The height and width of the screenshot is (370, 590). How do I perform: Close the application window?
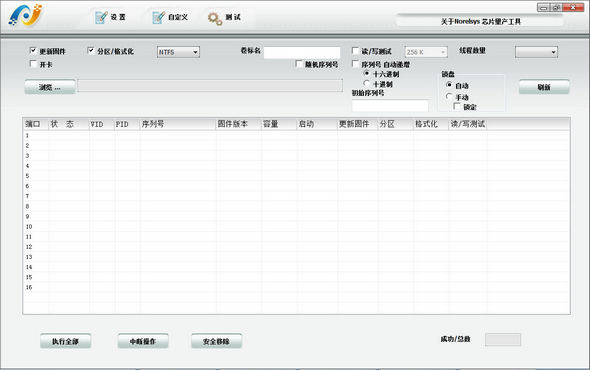[x=573, y=7]
